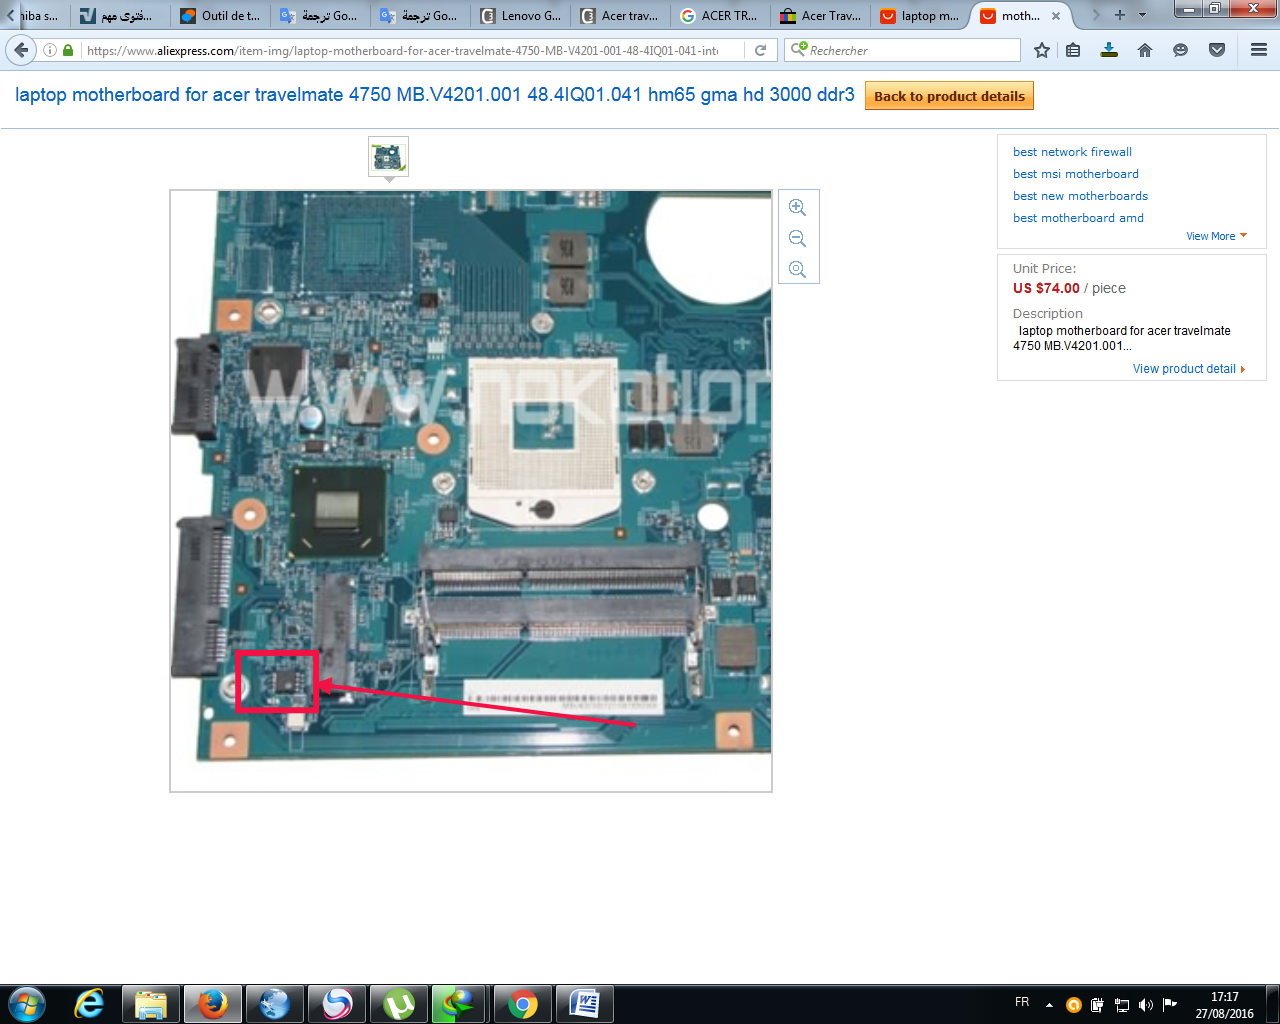Switch to Firefox on the taskbar

pos(212,1004)
